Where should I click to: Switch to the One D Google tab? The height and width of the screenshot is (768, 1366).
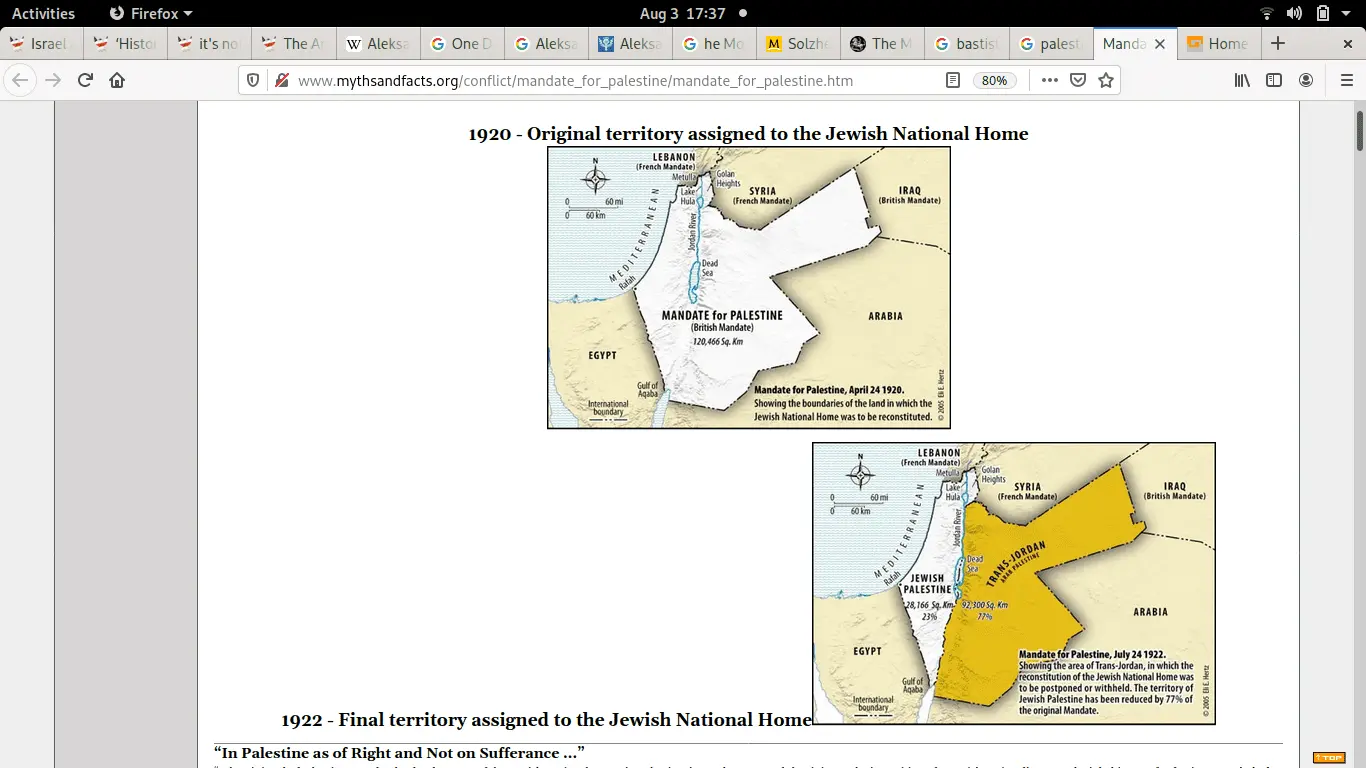tap(461, 44)
